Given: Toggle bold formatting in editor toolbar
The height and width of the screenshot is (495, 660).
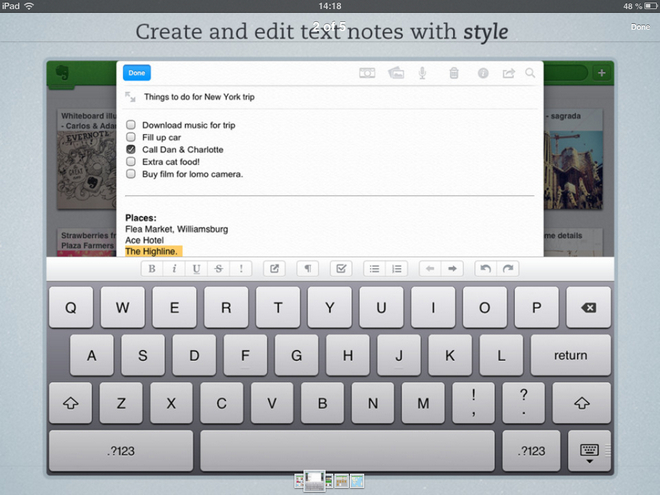Looking at the screenshot, I should pos(152,269).
